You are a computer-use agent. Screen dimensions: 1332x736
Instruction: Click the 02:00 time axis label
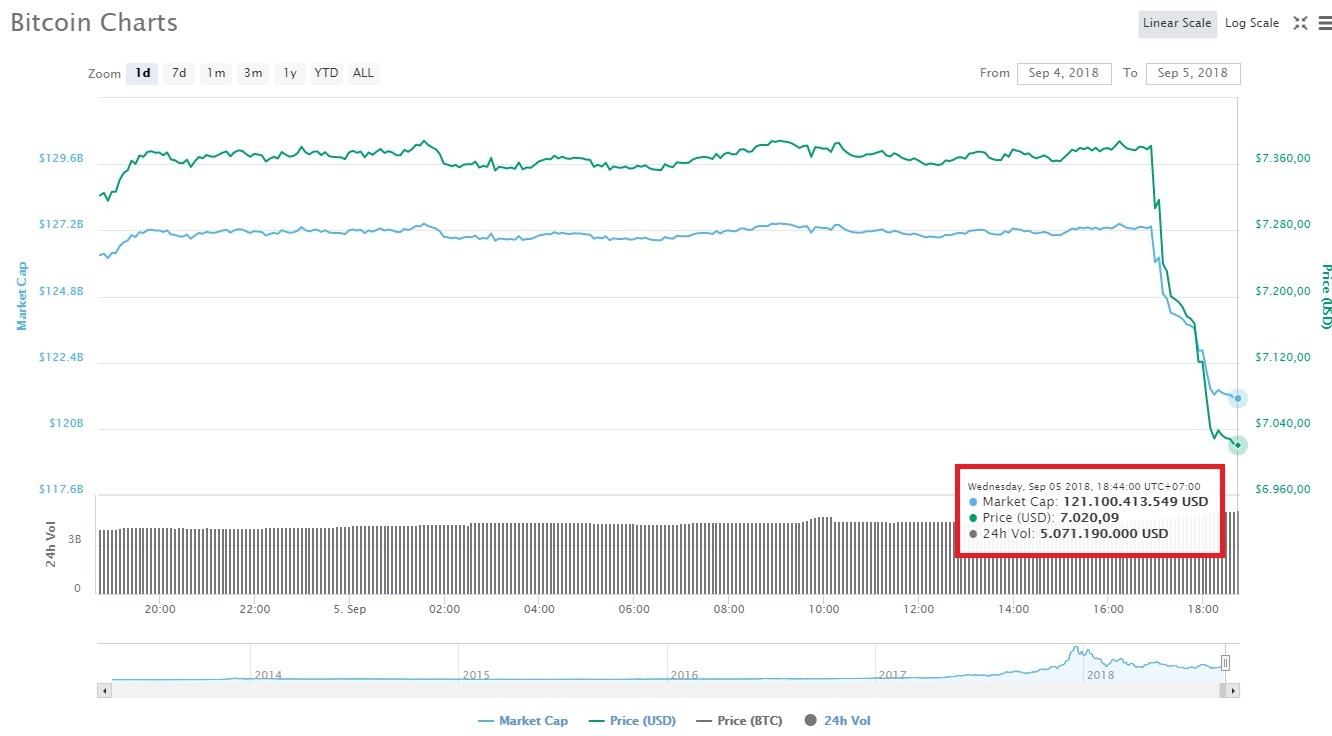[444, 609]
